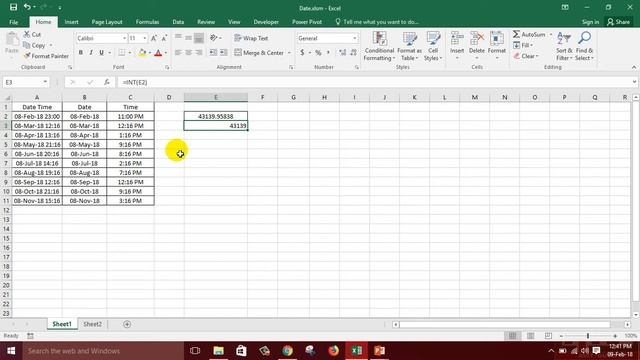The image size is (640, 360).
Task: Decrease indent icon
Action: [x=213, y=53]
